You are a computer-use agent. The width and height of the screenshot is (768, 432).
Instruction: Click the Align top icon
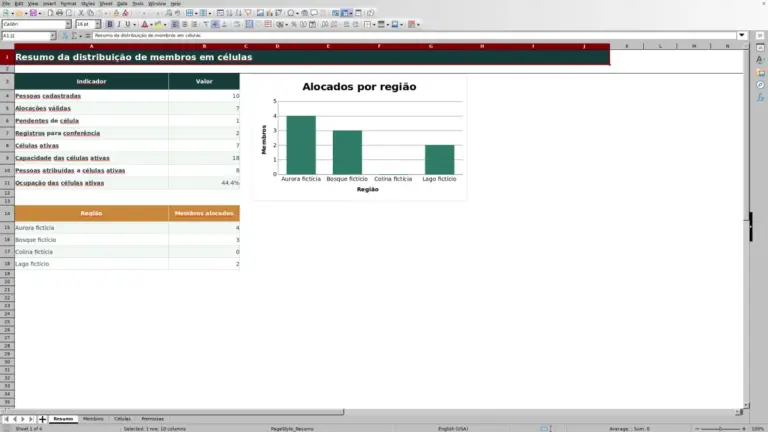coord(206,24)
